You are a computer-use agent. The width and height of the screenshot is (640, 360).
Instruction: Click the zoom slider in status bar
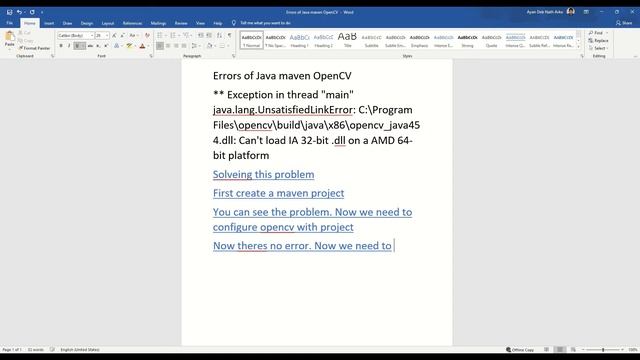coord(603,350)
